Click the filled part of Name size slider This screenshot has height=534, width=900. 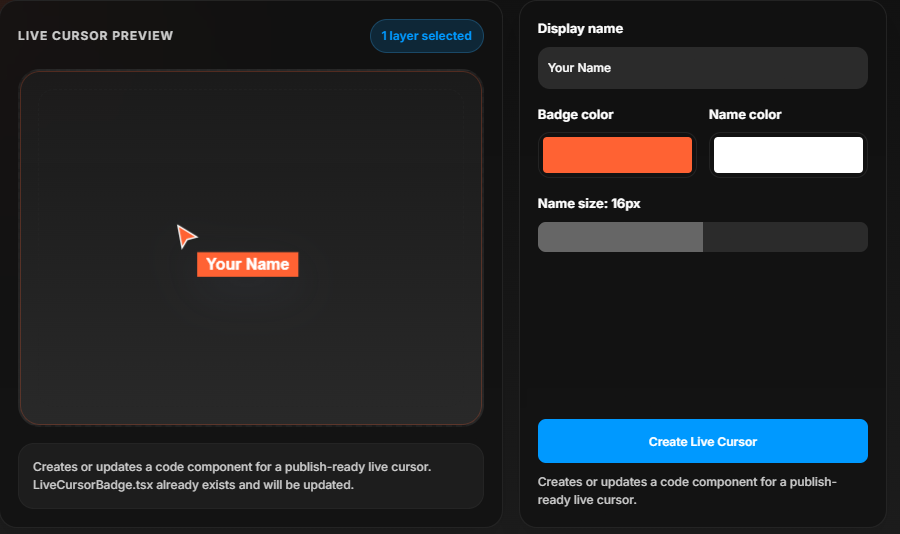(x=620, y=237)
